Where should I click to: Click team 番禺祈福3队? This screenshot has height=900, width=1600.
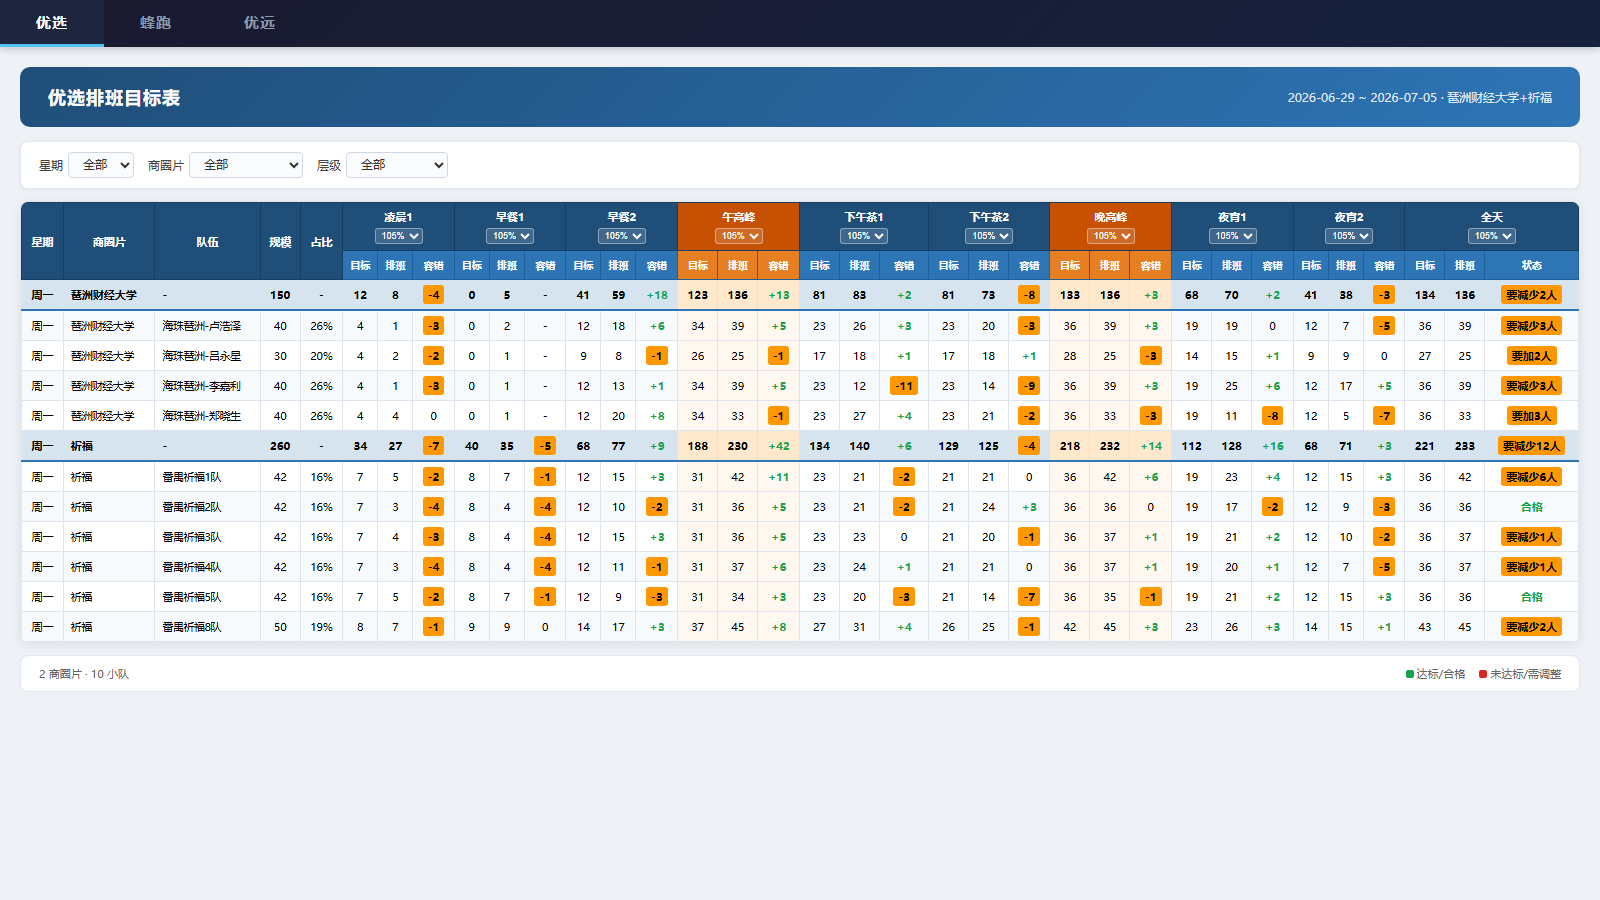coord(192,537)
